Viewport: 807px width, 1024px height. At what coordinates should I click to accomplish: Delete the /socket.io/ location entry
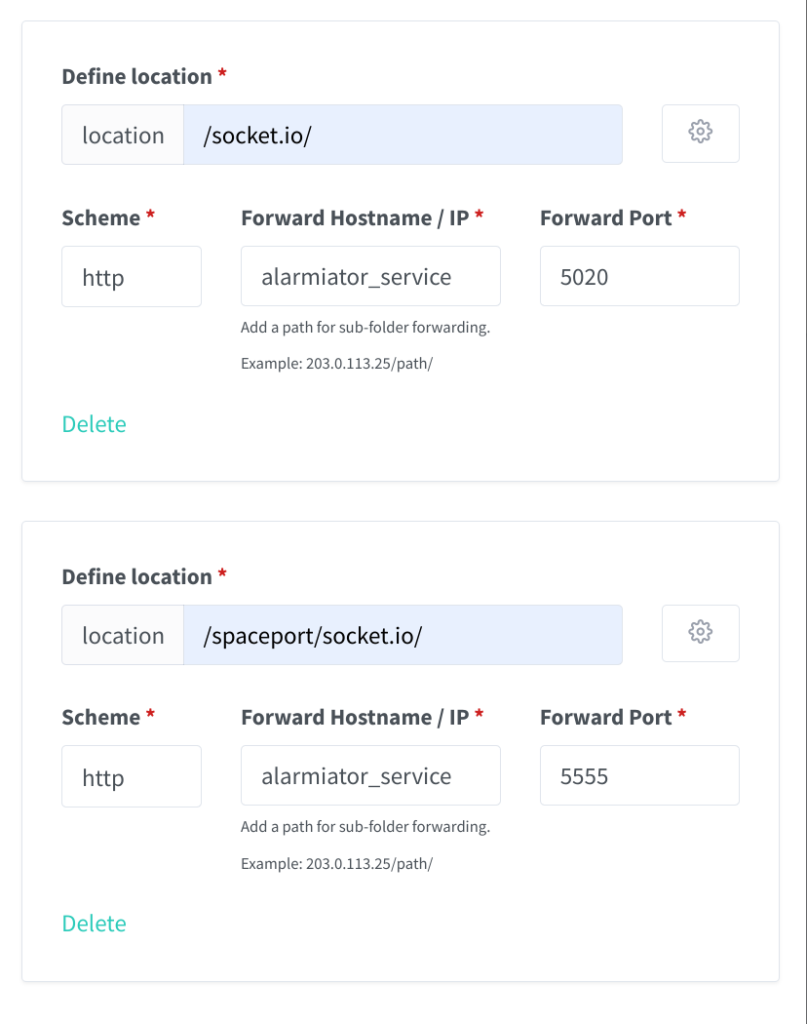pos(94,424)
